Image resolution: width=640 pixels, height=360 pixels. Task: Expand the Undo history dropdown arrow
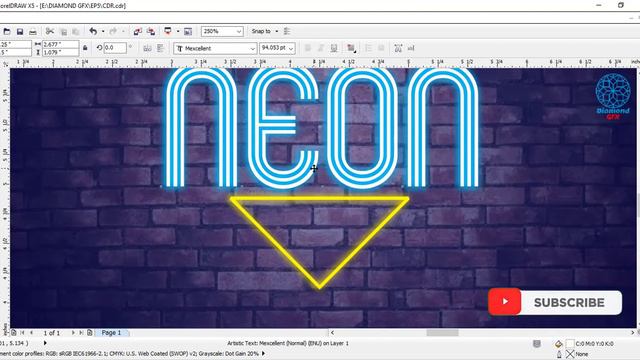(x=103, y=31)
